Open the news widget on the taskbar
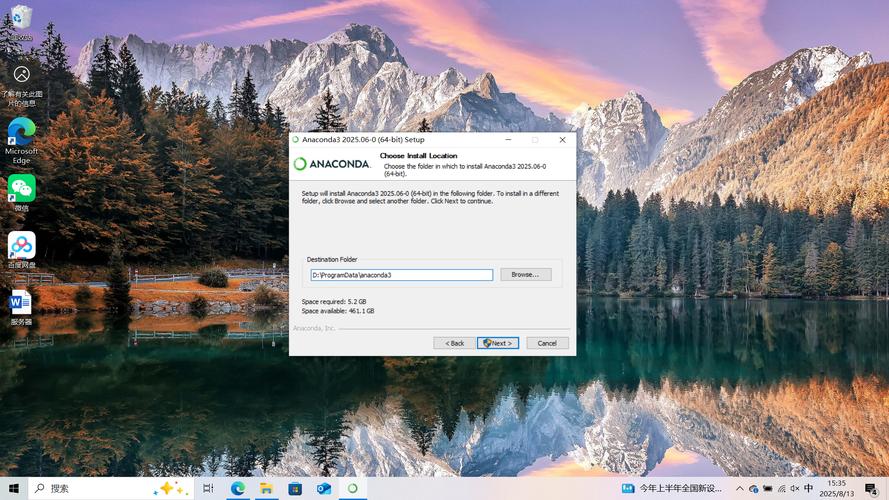889x500 pixels. (x=672, y=488)
